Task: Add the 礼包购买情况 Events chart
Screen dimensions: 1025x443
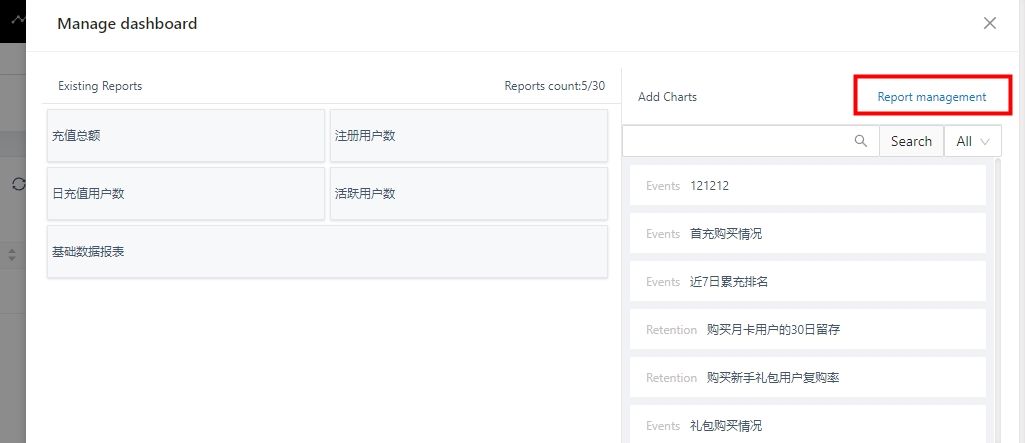Action: [x=807, y=425]
